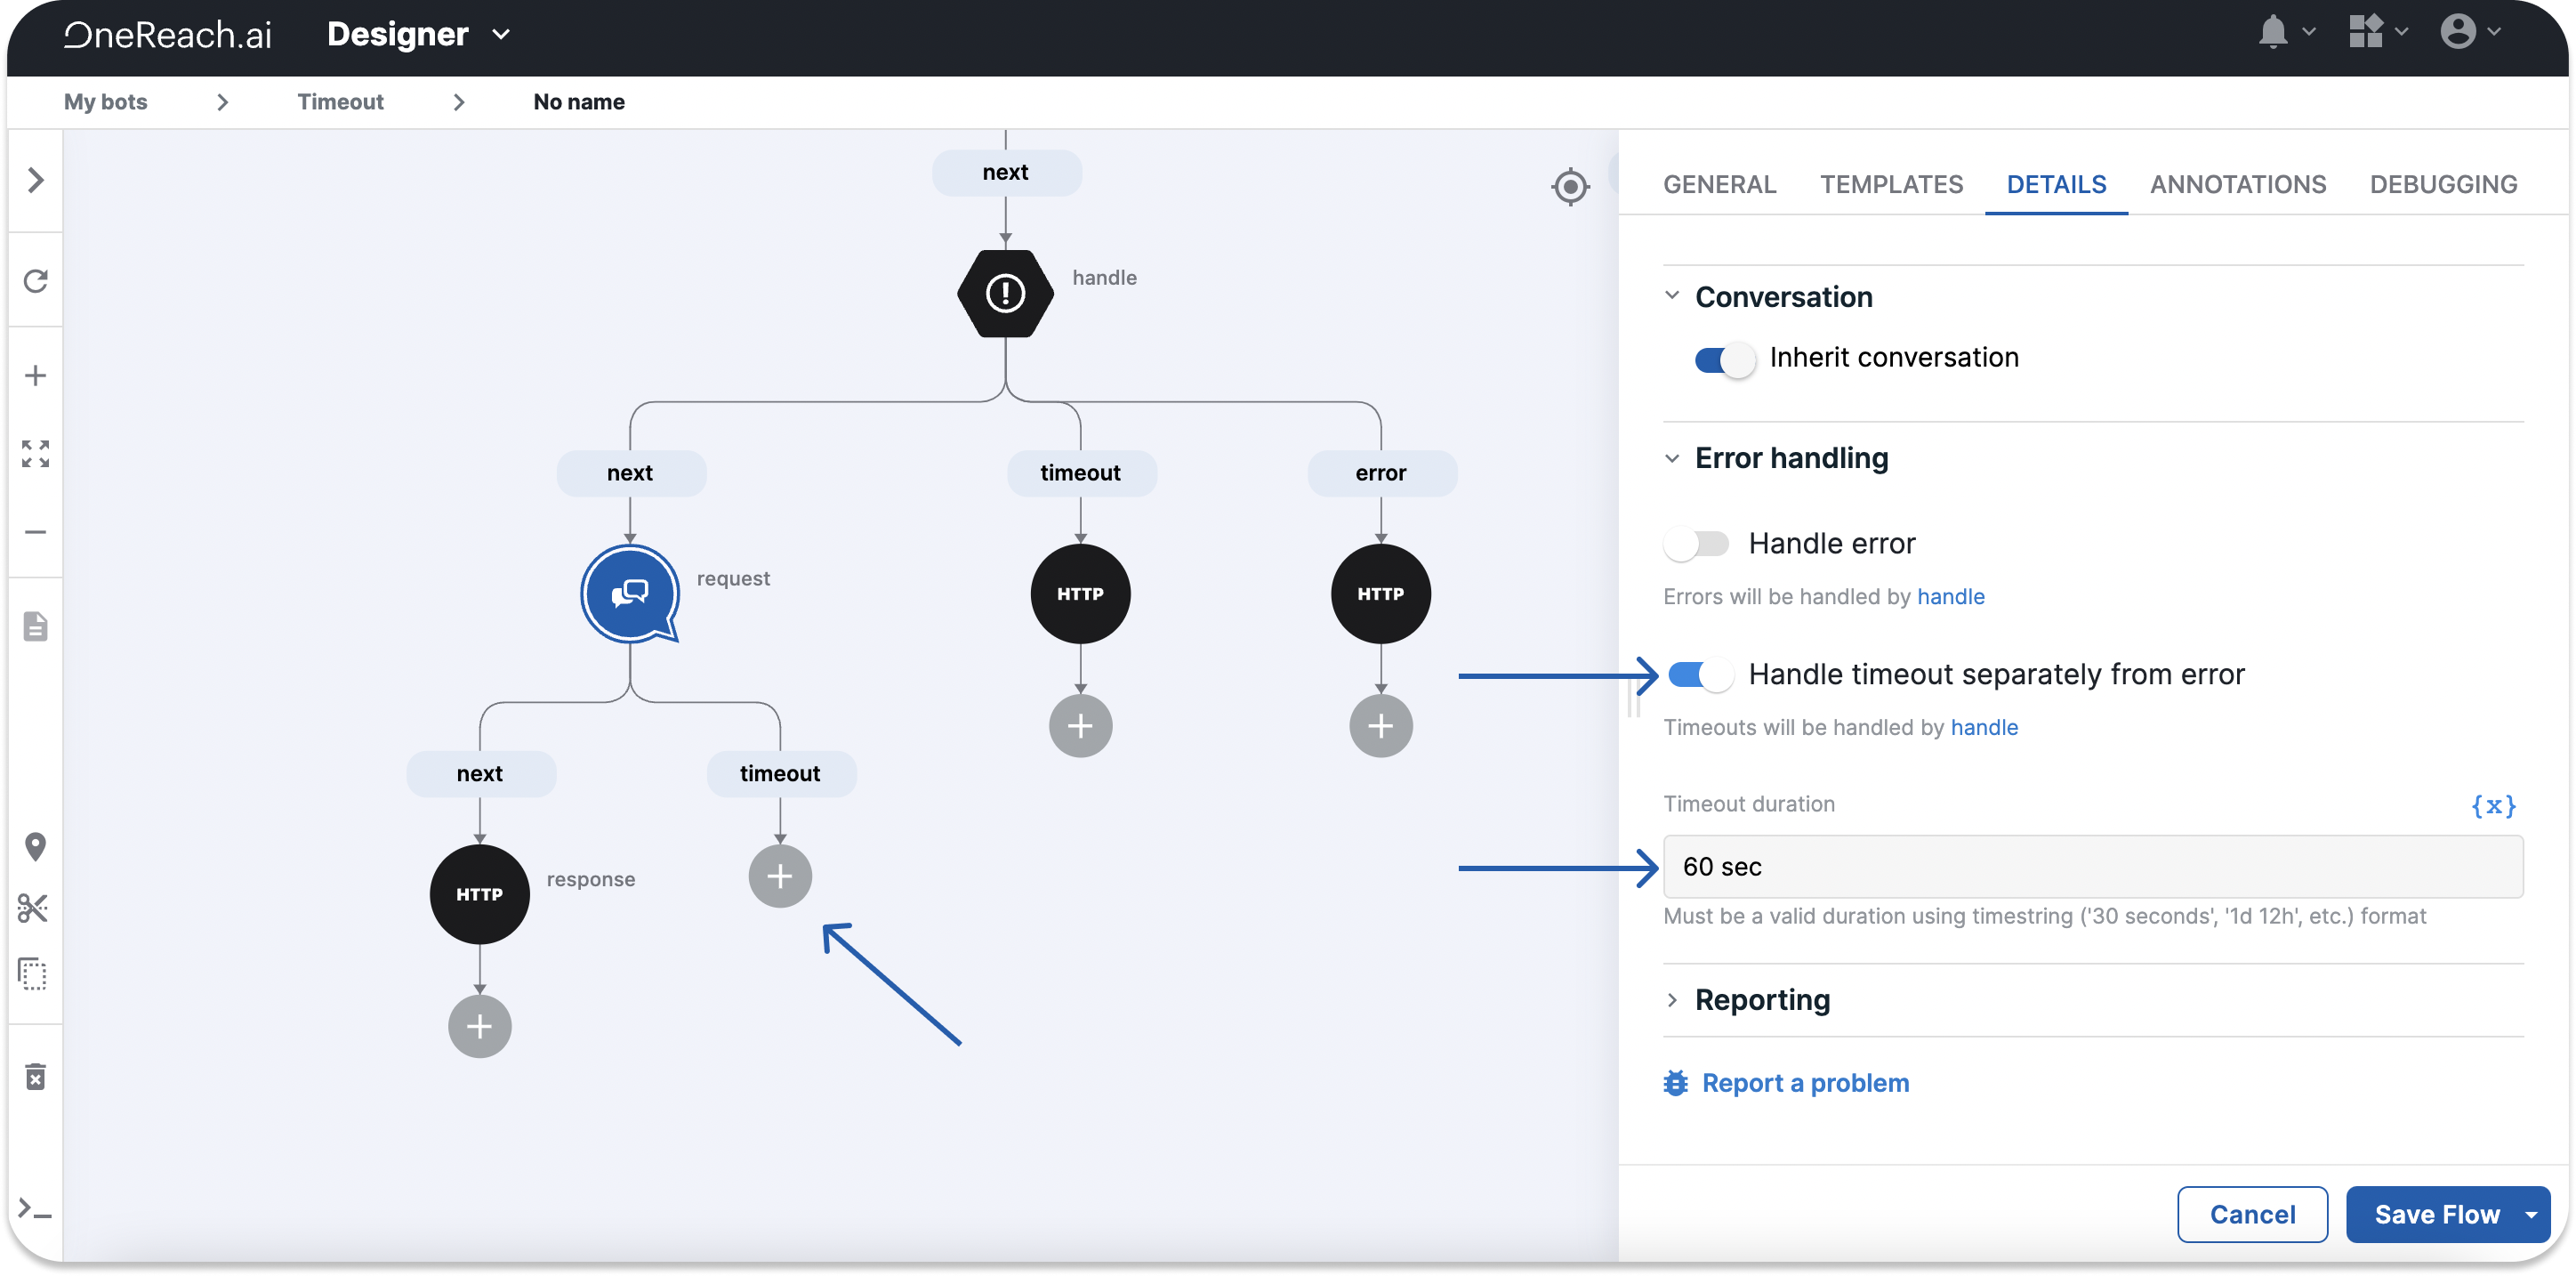Click the trash delete icon in sidebar
The height and width of the screenshot is (1276, 2576).
click(x=36, y=1076)
